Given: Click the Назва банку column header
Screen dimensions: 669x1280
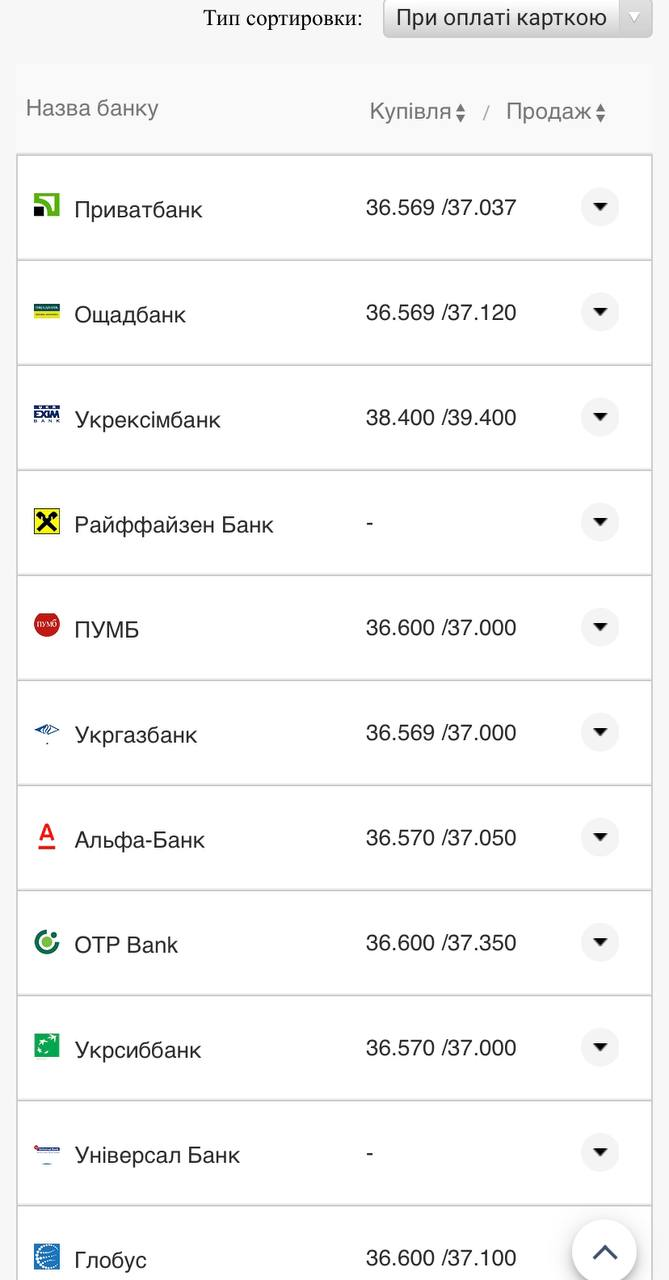Looking at the screenshot, I should point(92,108).
